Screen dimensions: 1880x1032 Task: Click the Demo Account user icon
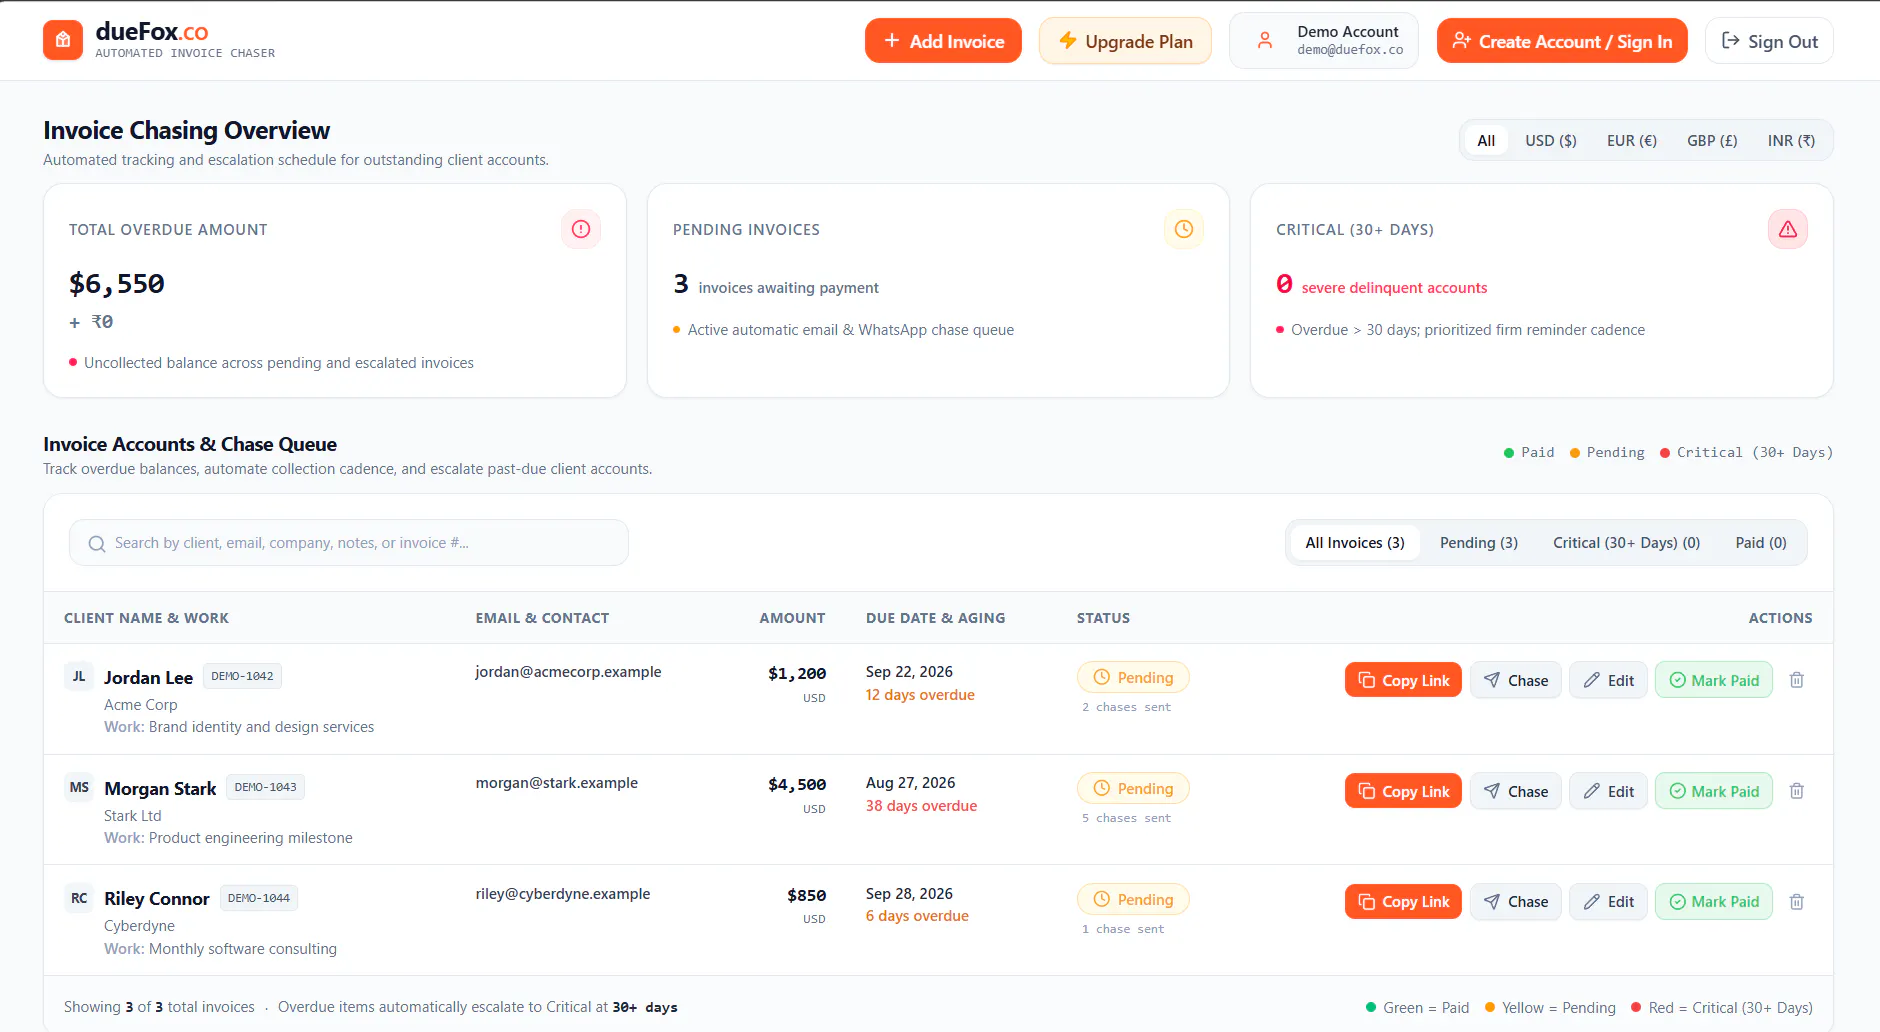click(1265, 40)
